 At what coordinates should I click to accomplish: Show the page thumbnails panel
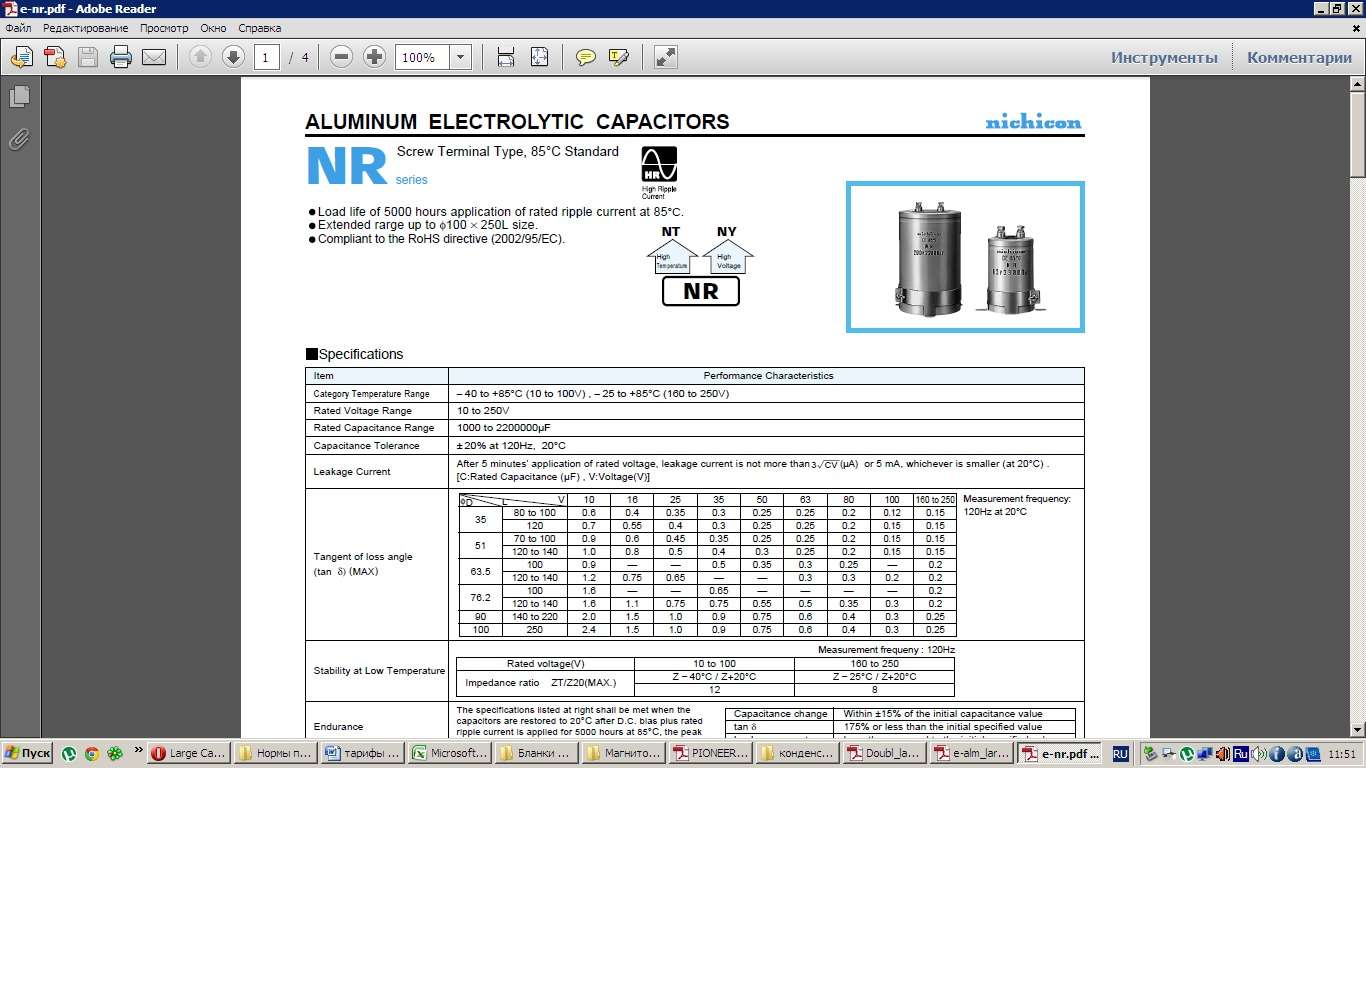[19, 97]
